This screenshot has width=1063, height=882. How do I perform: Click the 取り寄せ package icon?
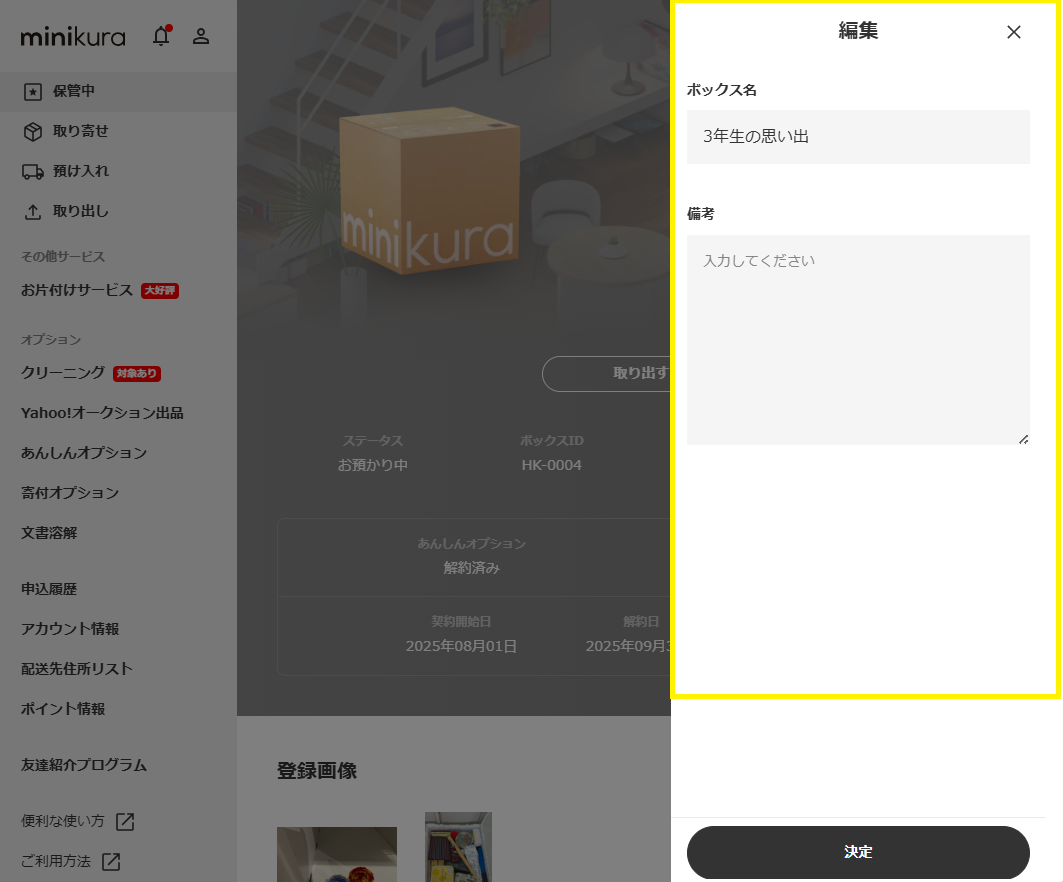pos(33,132)
